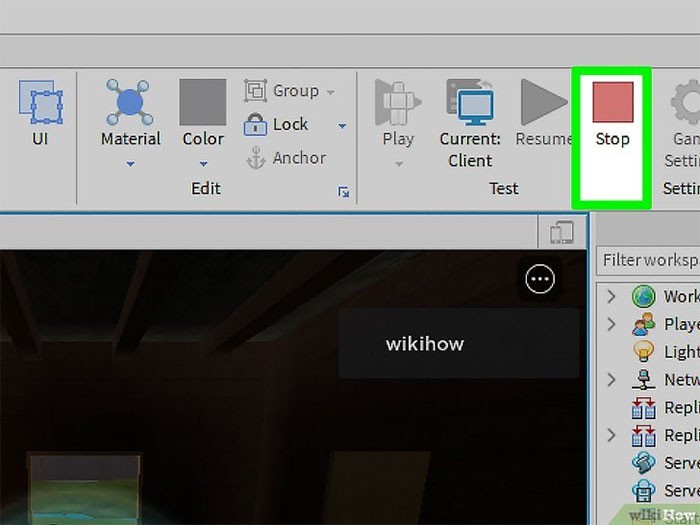Open the Play dropdown arrow

pyautogui.click(x=397, y=163)
